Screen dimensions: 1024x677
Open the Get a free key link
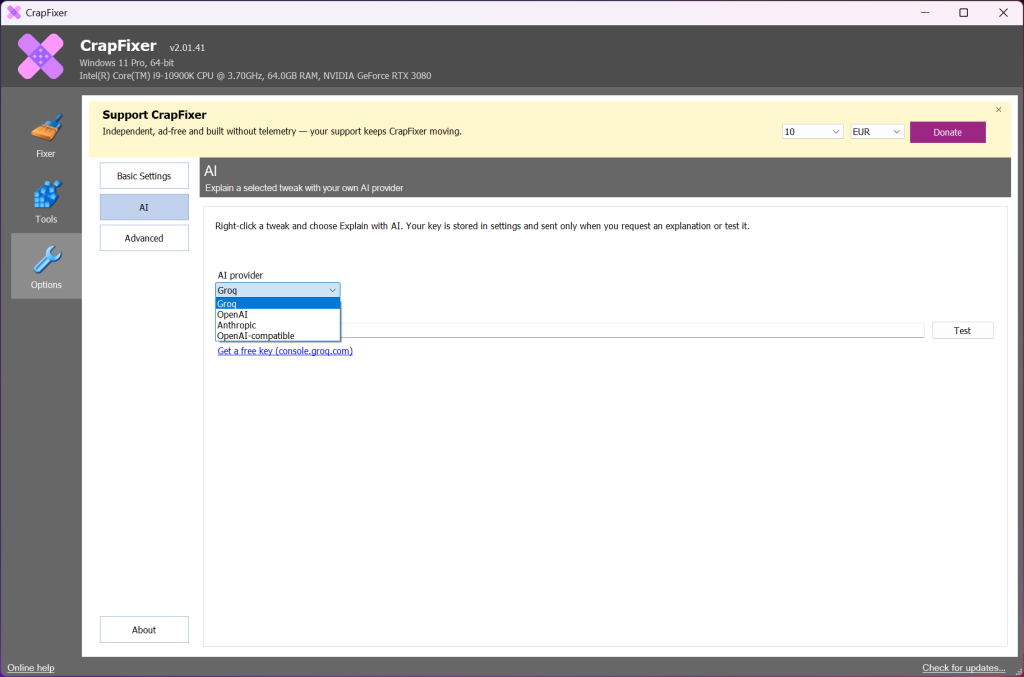285,351
